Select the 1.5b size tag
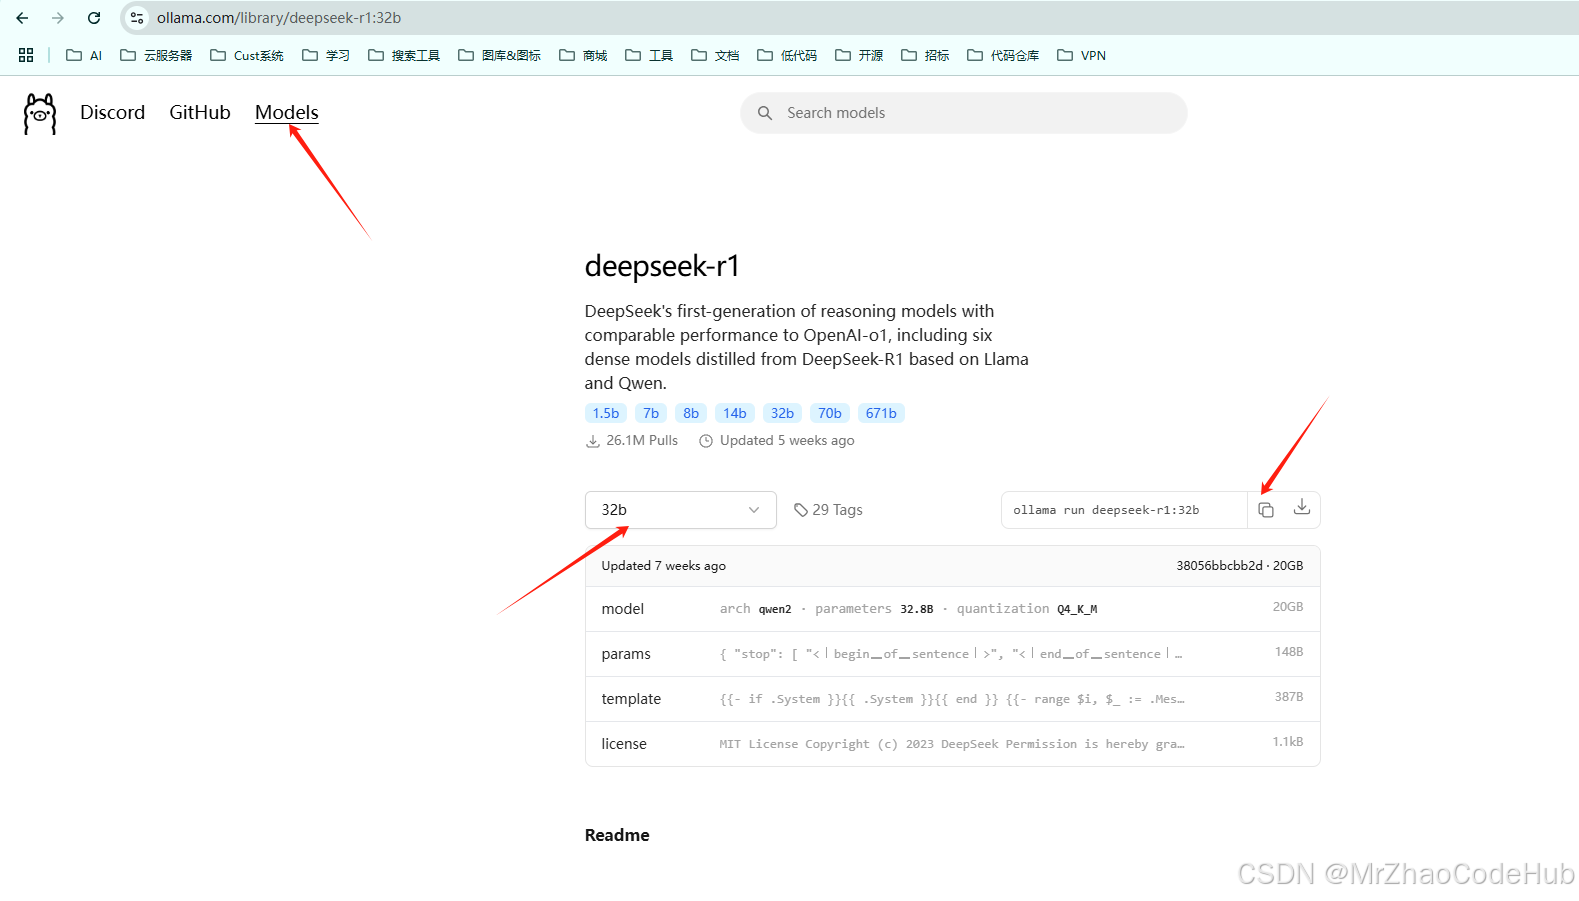Viewport: 1579px width, 901px height. point(606,413)
